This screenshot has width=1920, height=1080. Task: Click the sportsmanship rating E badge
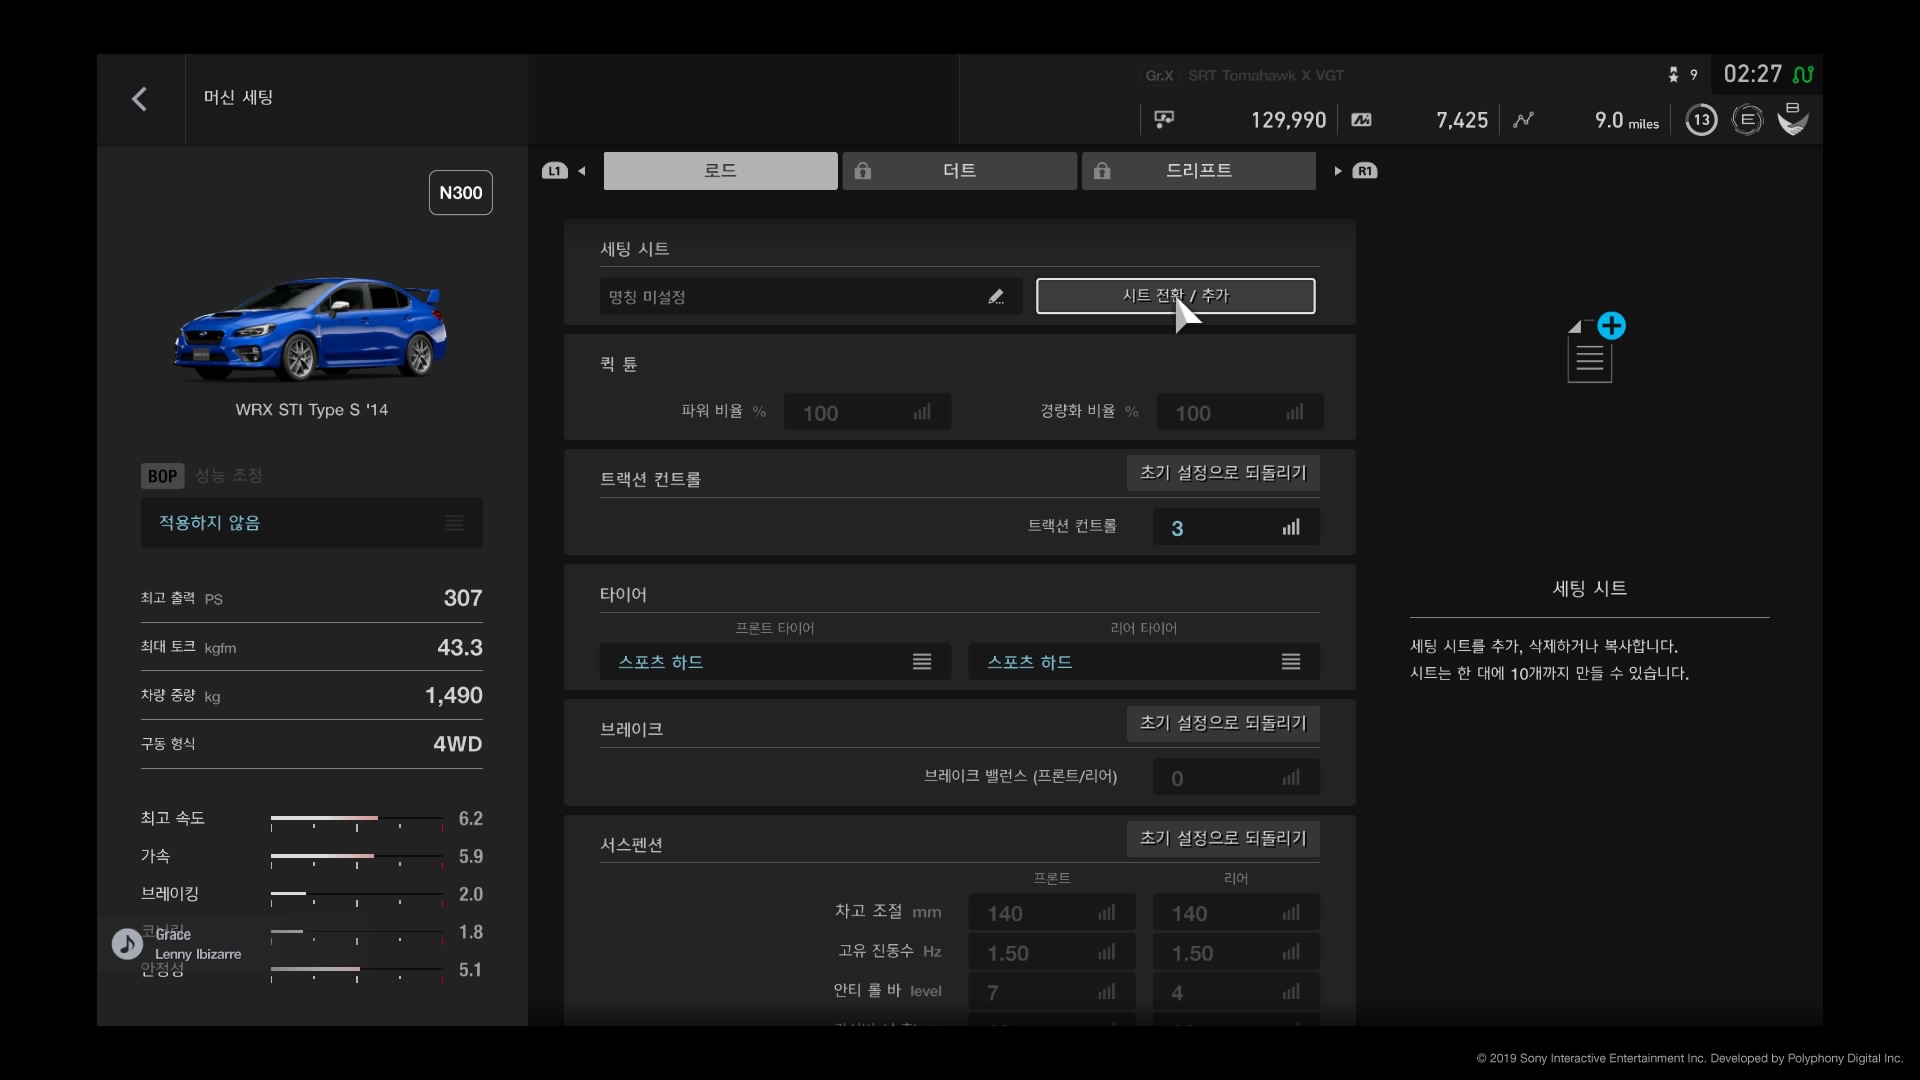[1747, 120]
